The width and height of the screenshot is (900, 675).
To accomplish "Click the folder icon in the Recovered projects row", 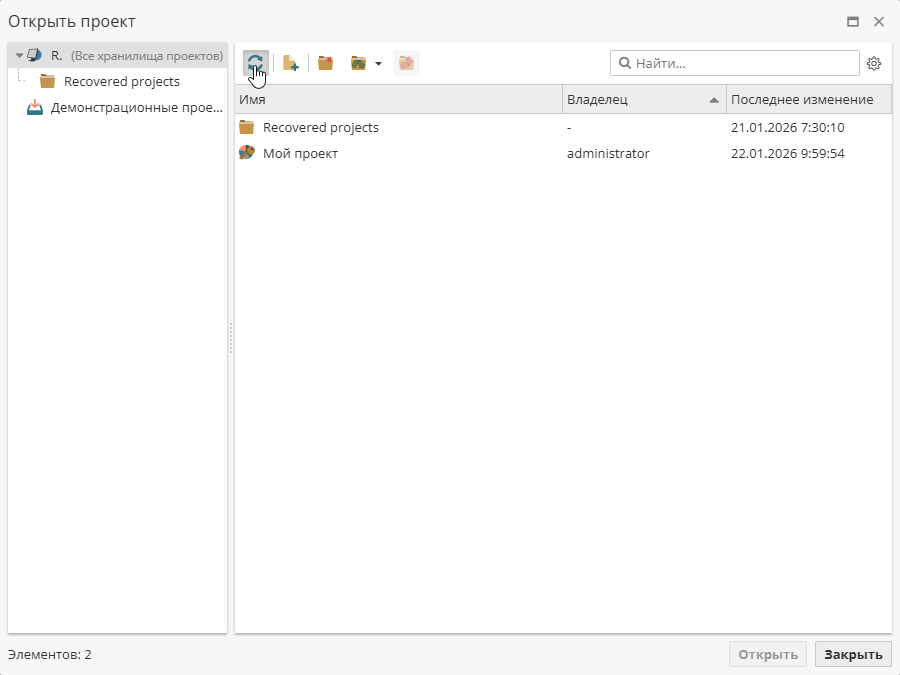I will click(246, 127).
